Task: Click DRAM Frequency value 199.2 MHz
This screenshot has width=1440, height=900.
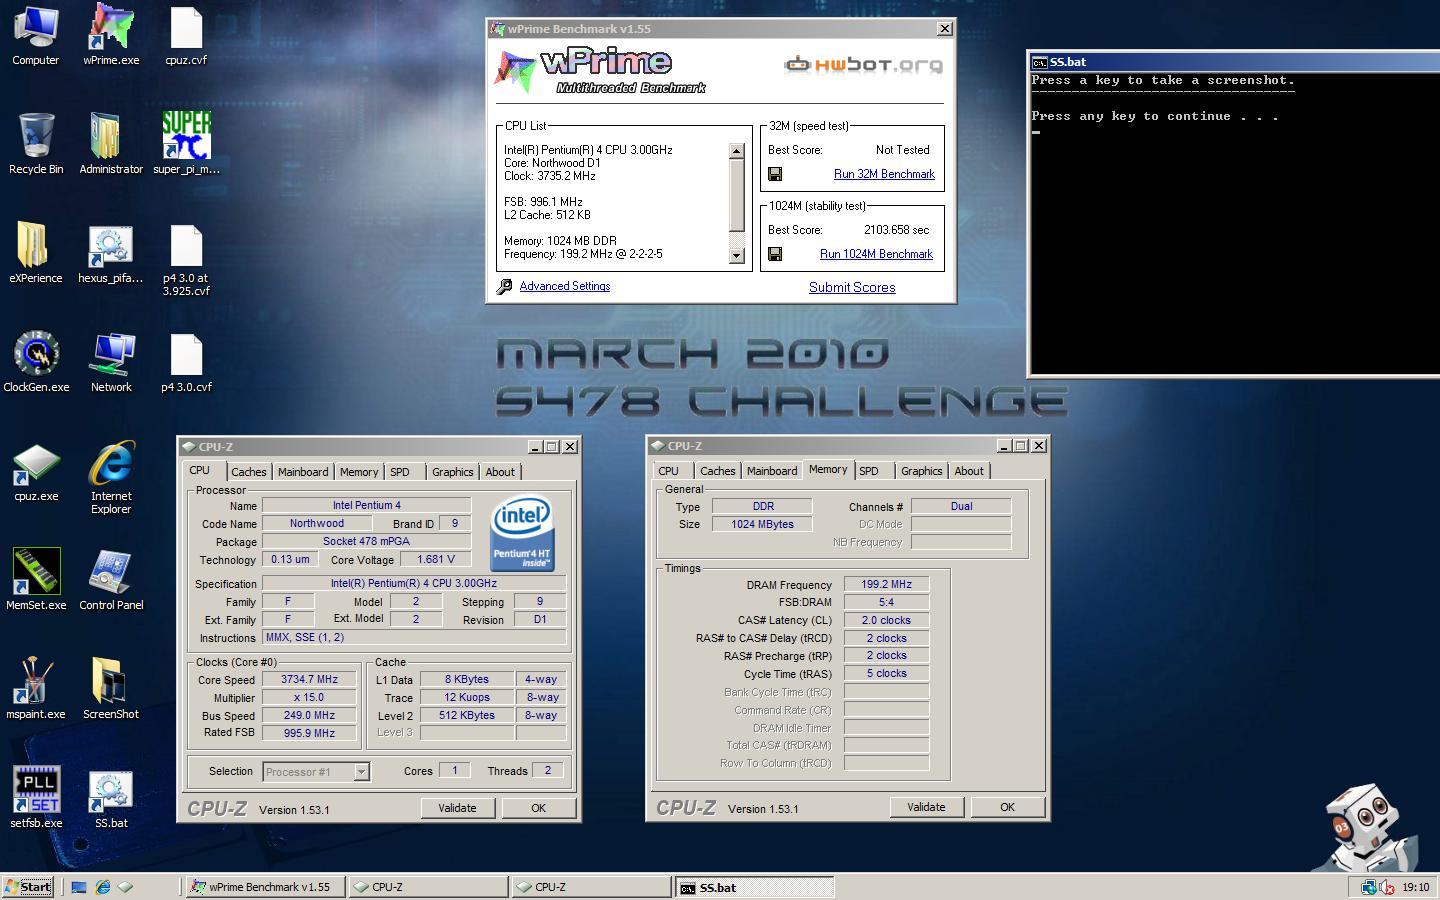Action: (886, 585)
